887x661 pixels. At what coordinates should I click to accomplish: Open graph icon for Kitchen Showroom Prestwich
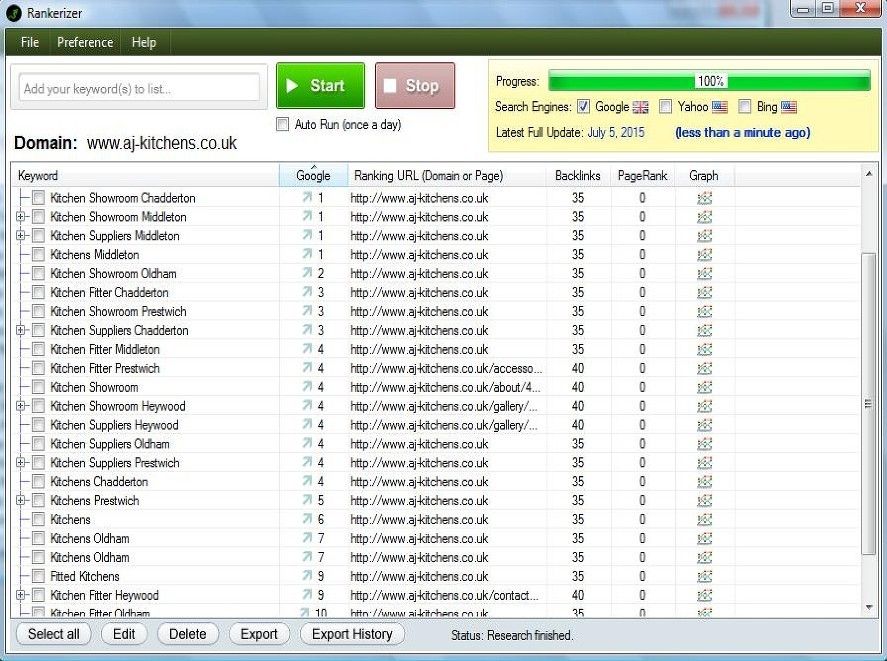click(x=704, y=311)
